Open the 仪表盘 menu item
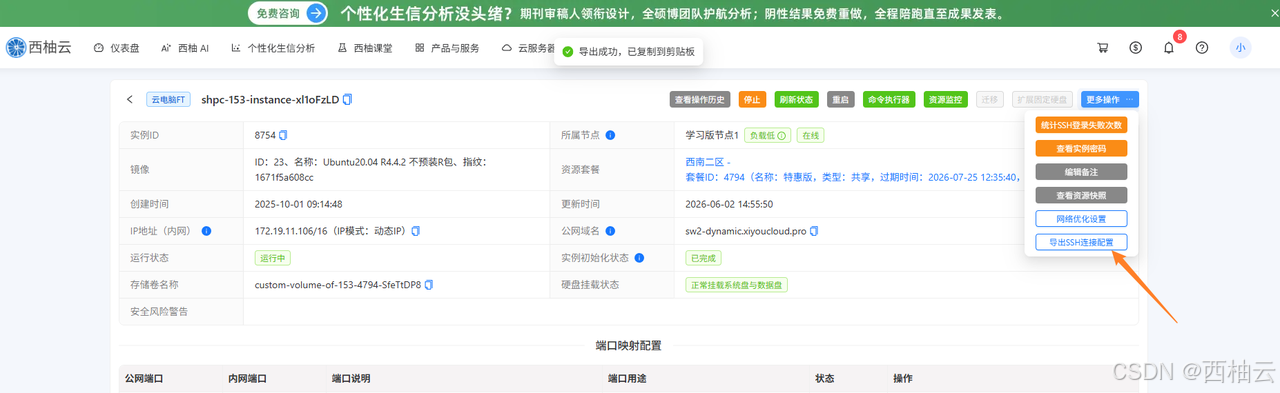 (x=116, y=47)
